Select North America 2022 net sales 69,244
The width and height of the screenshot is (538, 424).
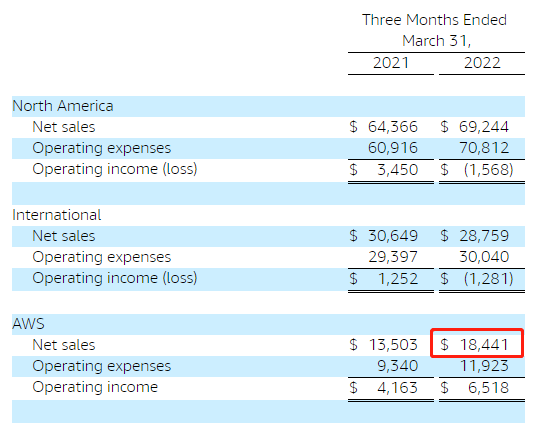(x=483, y=127)
